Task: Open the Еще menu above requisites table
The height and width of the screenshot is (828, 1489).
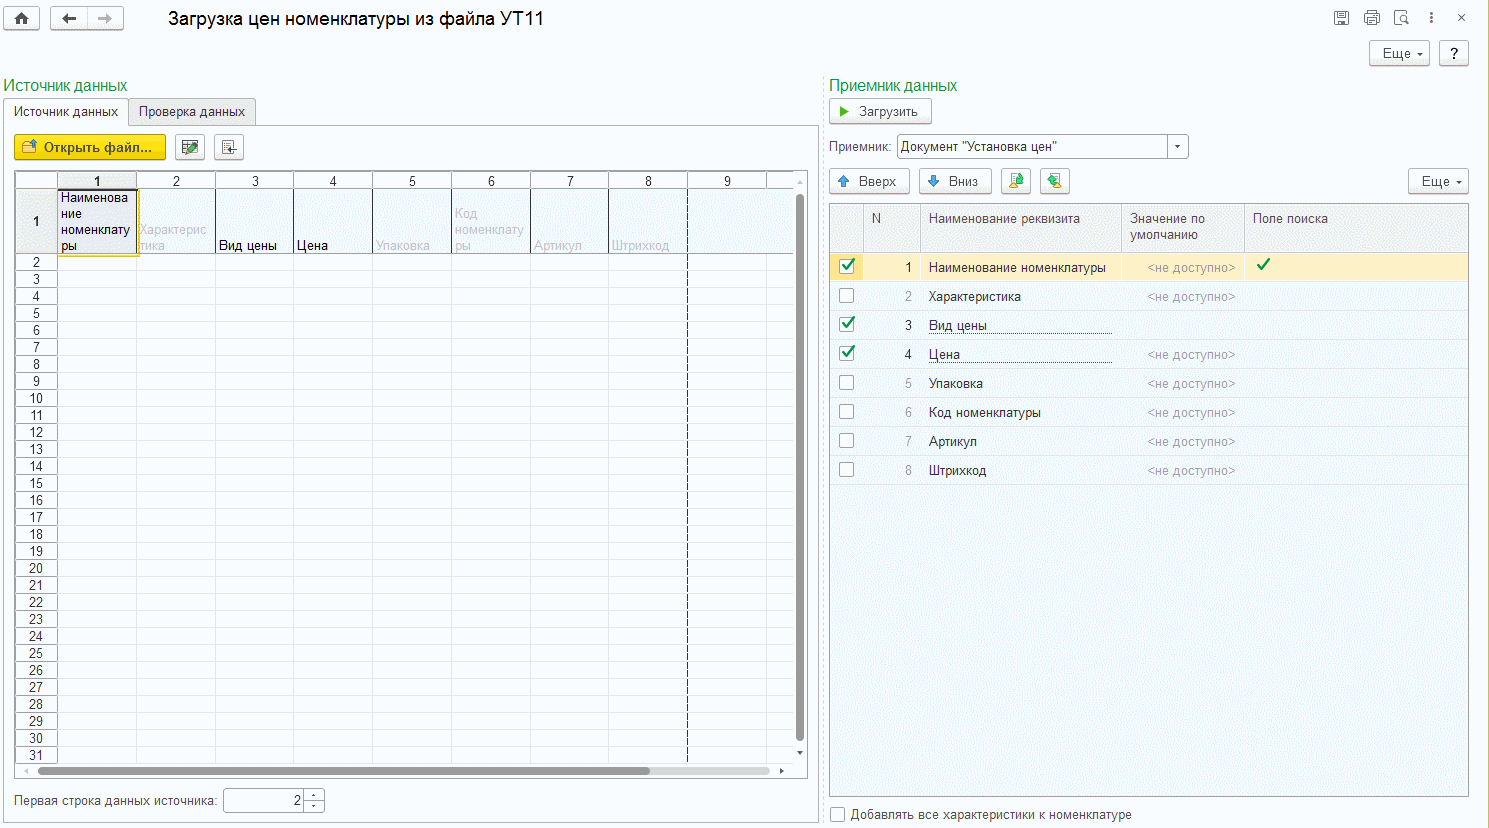Action: coord(1439,181)
